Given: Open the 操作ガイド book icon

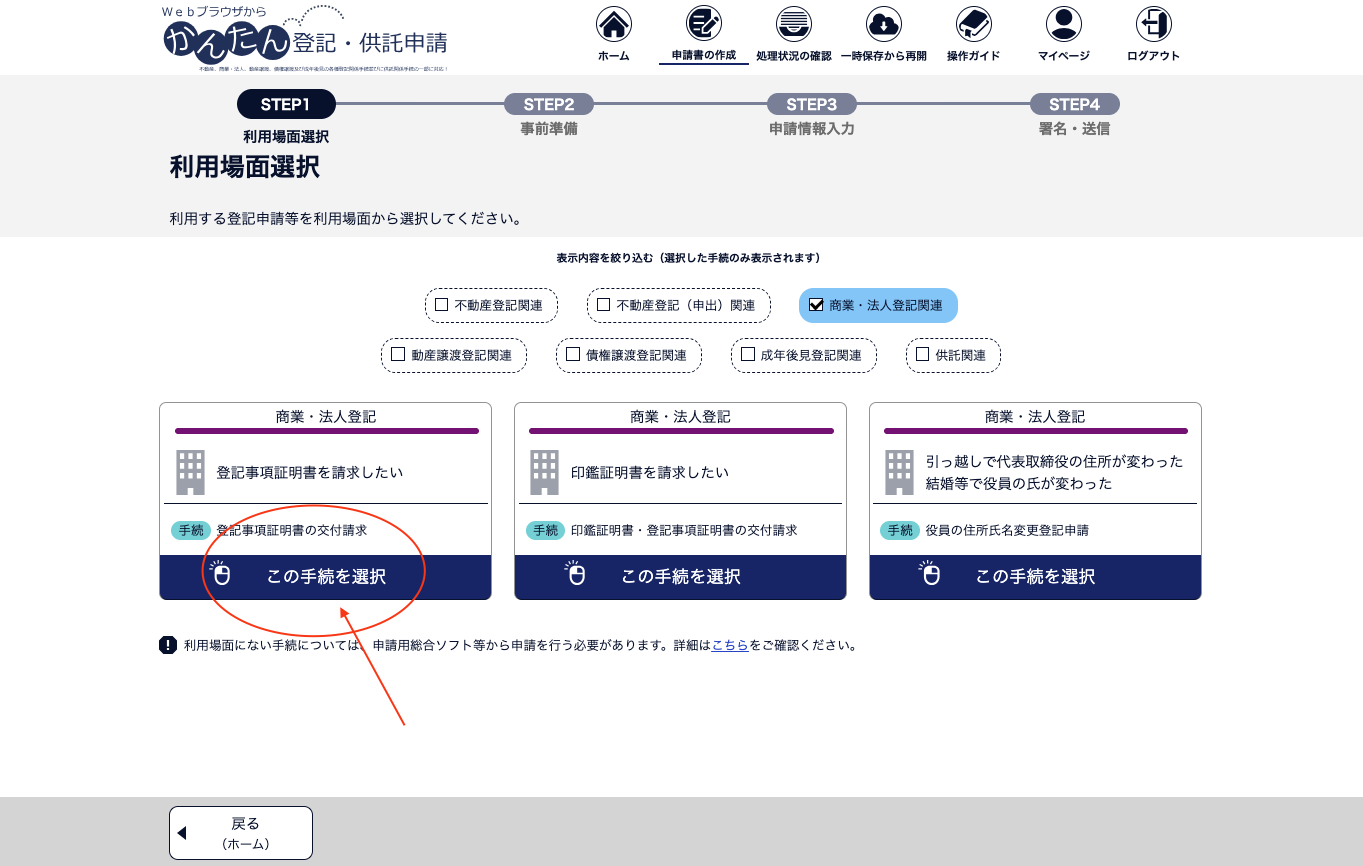Looking at the screenshot, I should [973, 24].
